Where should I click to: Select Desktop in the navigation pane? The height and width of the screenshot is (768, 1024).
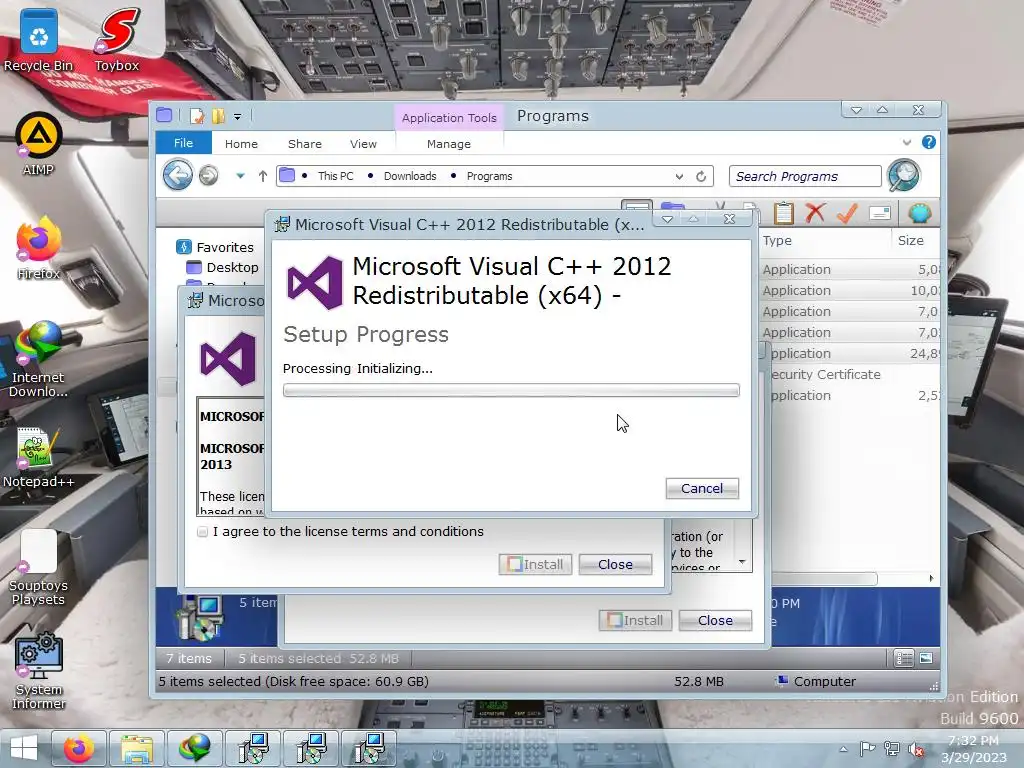[x=222, y=267]
